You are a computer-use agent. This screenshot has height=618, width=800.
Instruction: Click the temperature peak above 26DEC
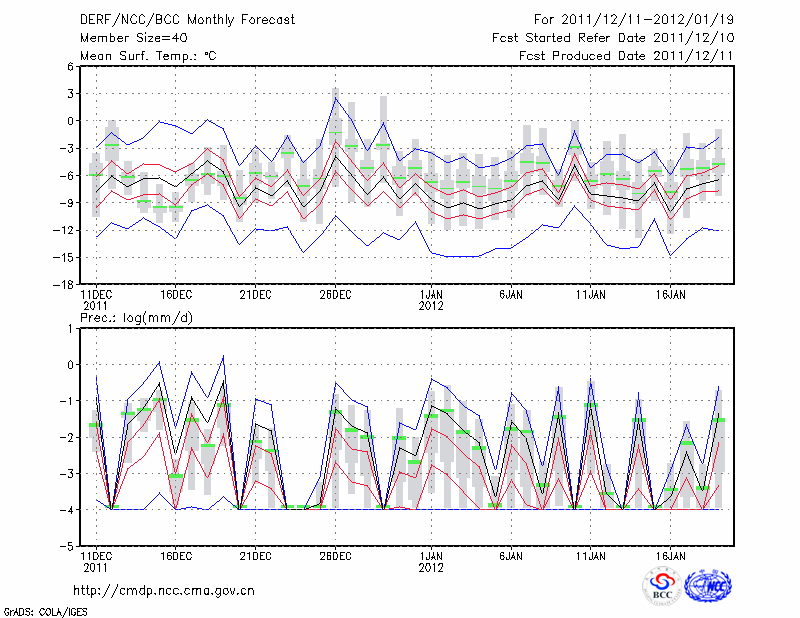(335, 99)
